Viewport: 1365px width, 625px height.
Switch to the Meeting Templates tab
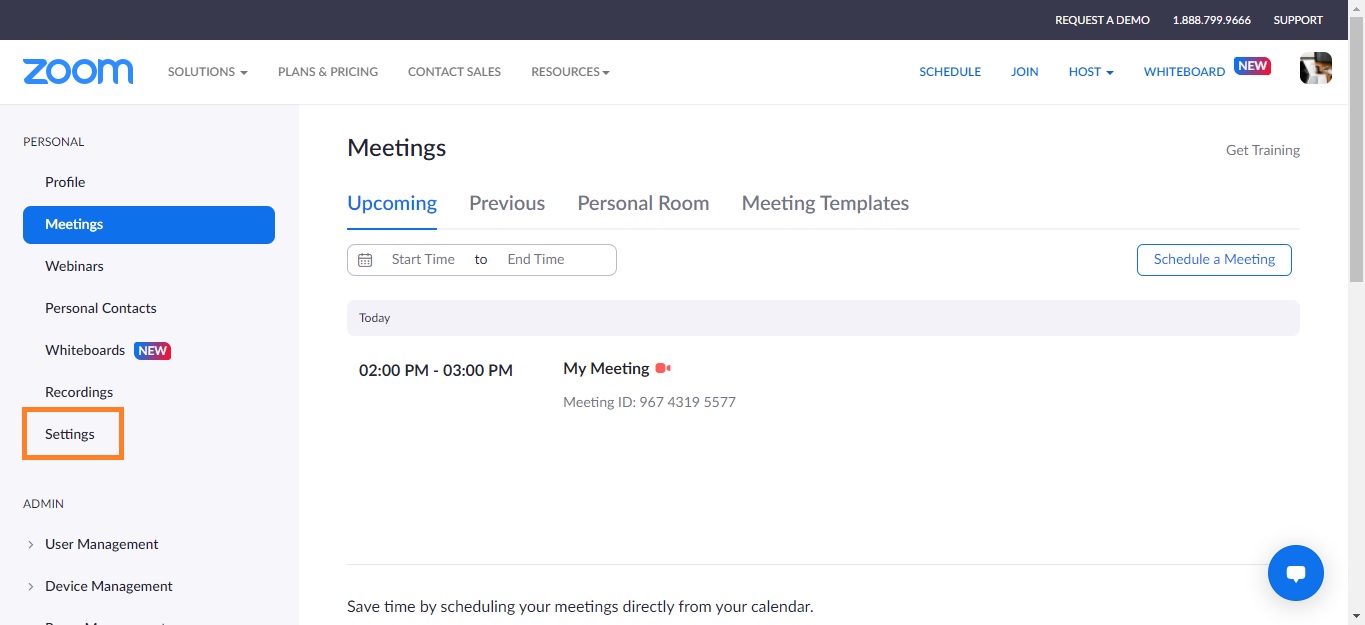[x=824, y=203]
